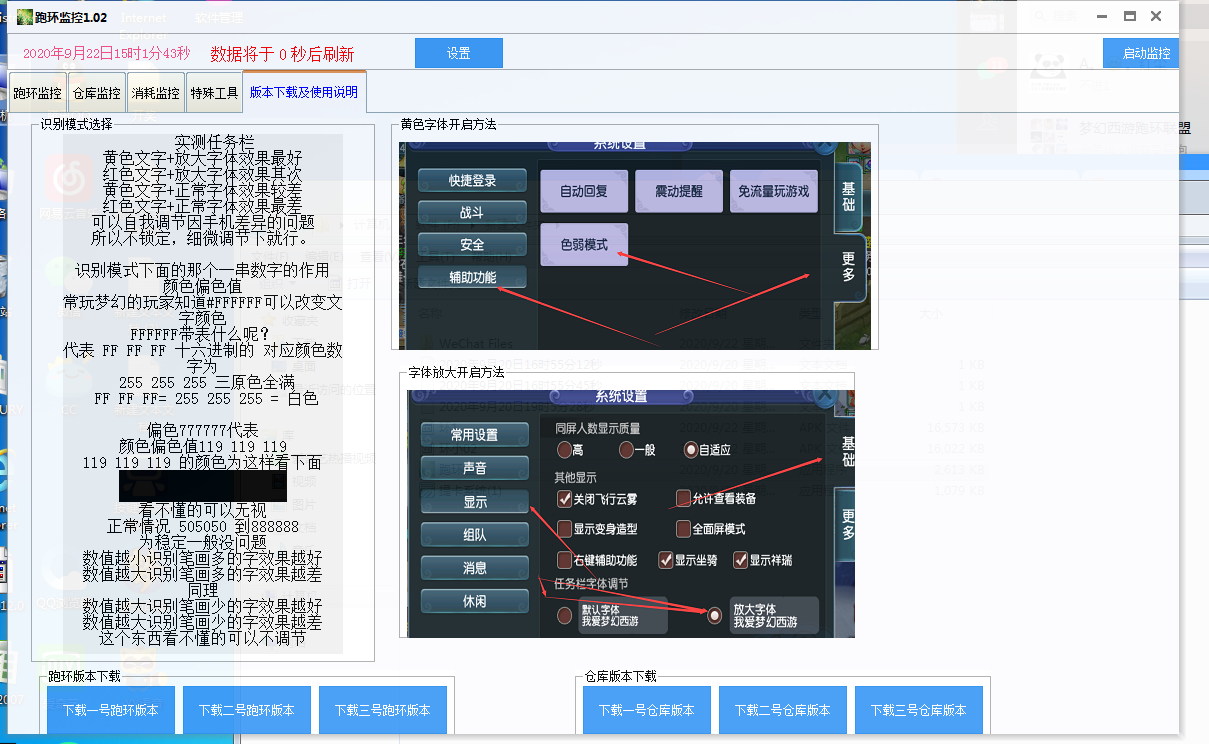Select the 默认字体 radio button
The width and height of the screenshot is (1209, 744).
565,615
